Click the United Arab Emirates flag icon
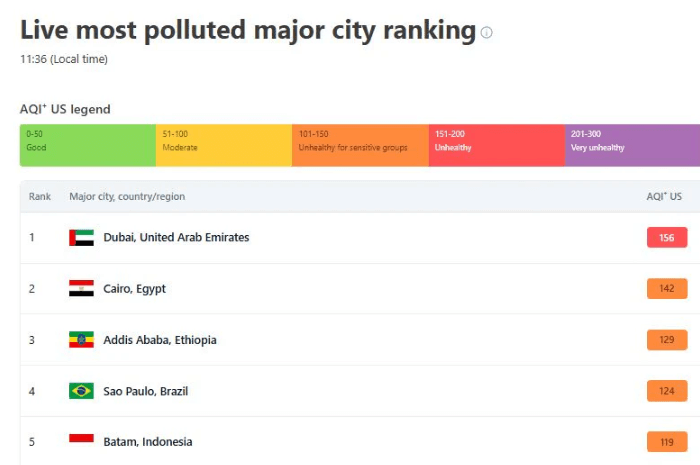Viewport: 700px width, 465px height. click(81, 238)
